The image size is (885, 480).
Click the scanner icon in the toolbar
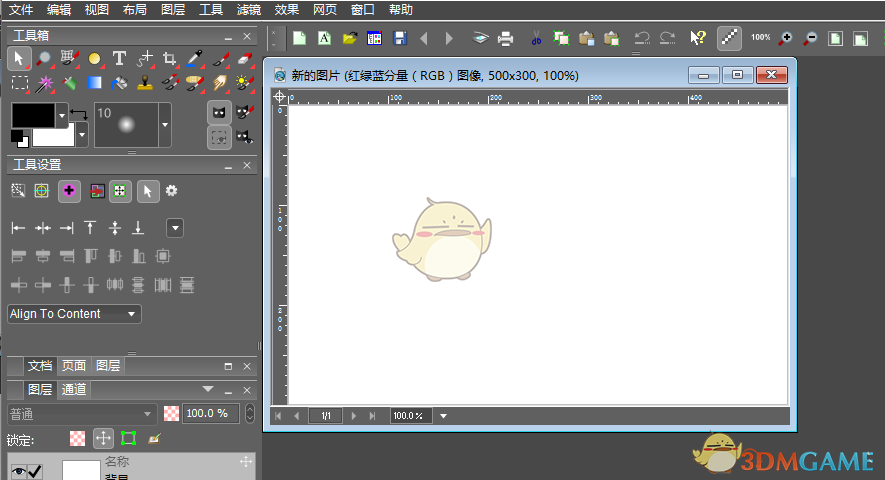(x=480, y=38)
